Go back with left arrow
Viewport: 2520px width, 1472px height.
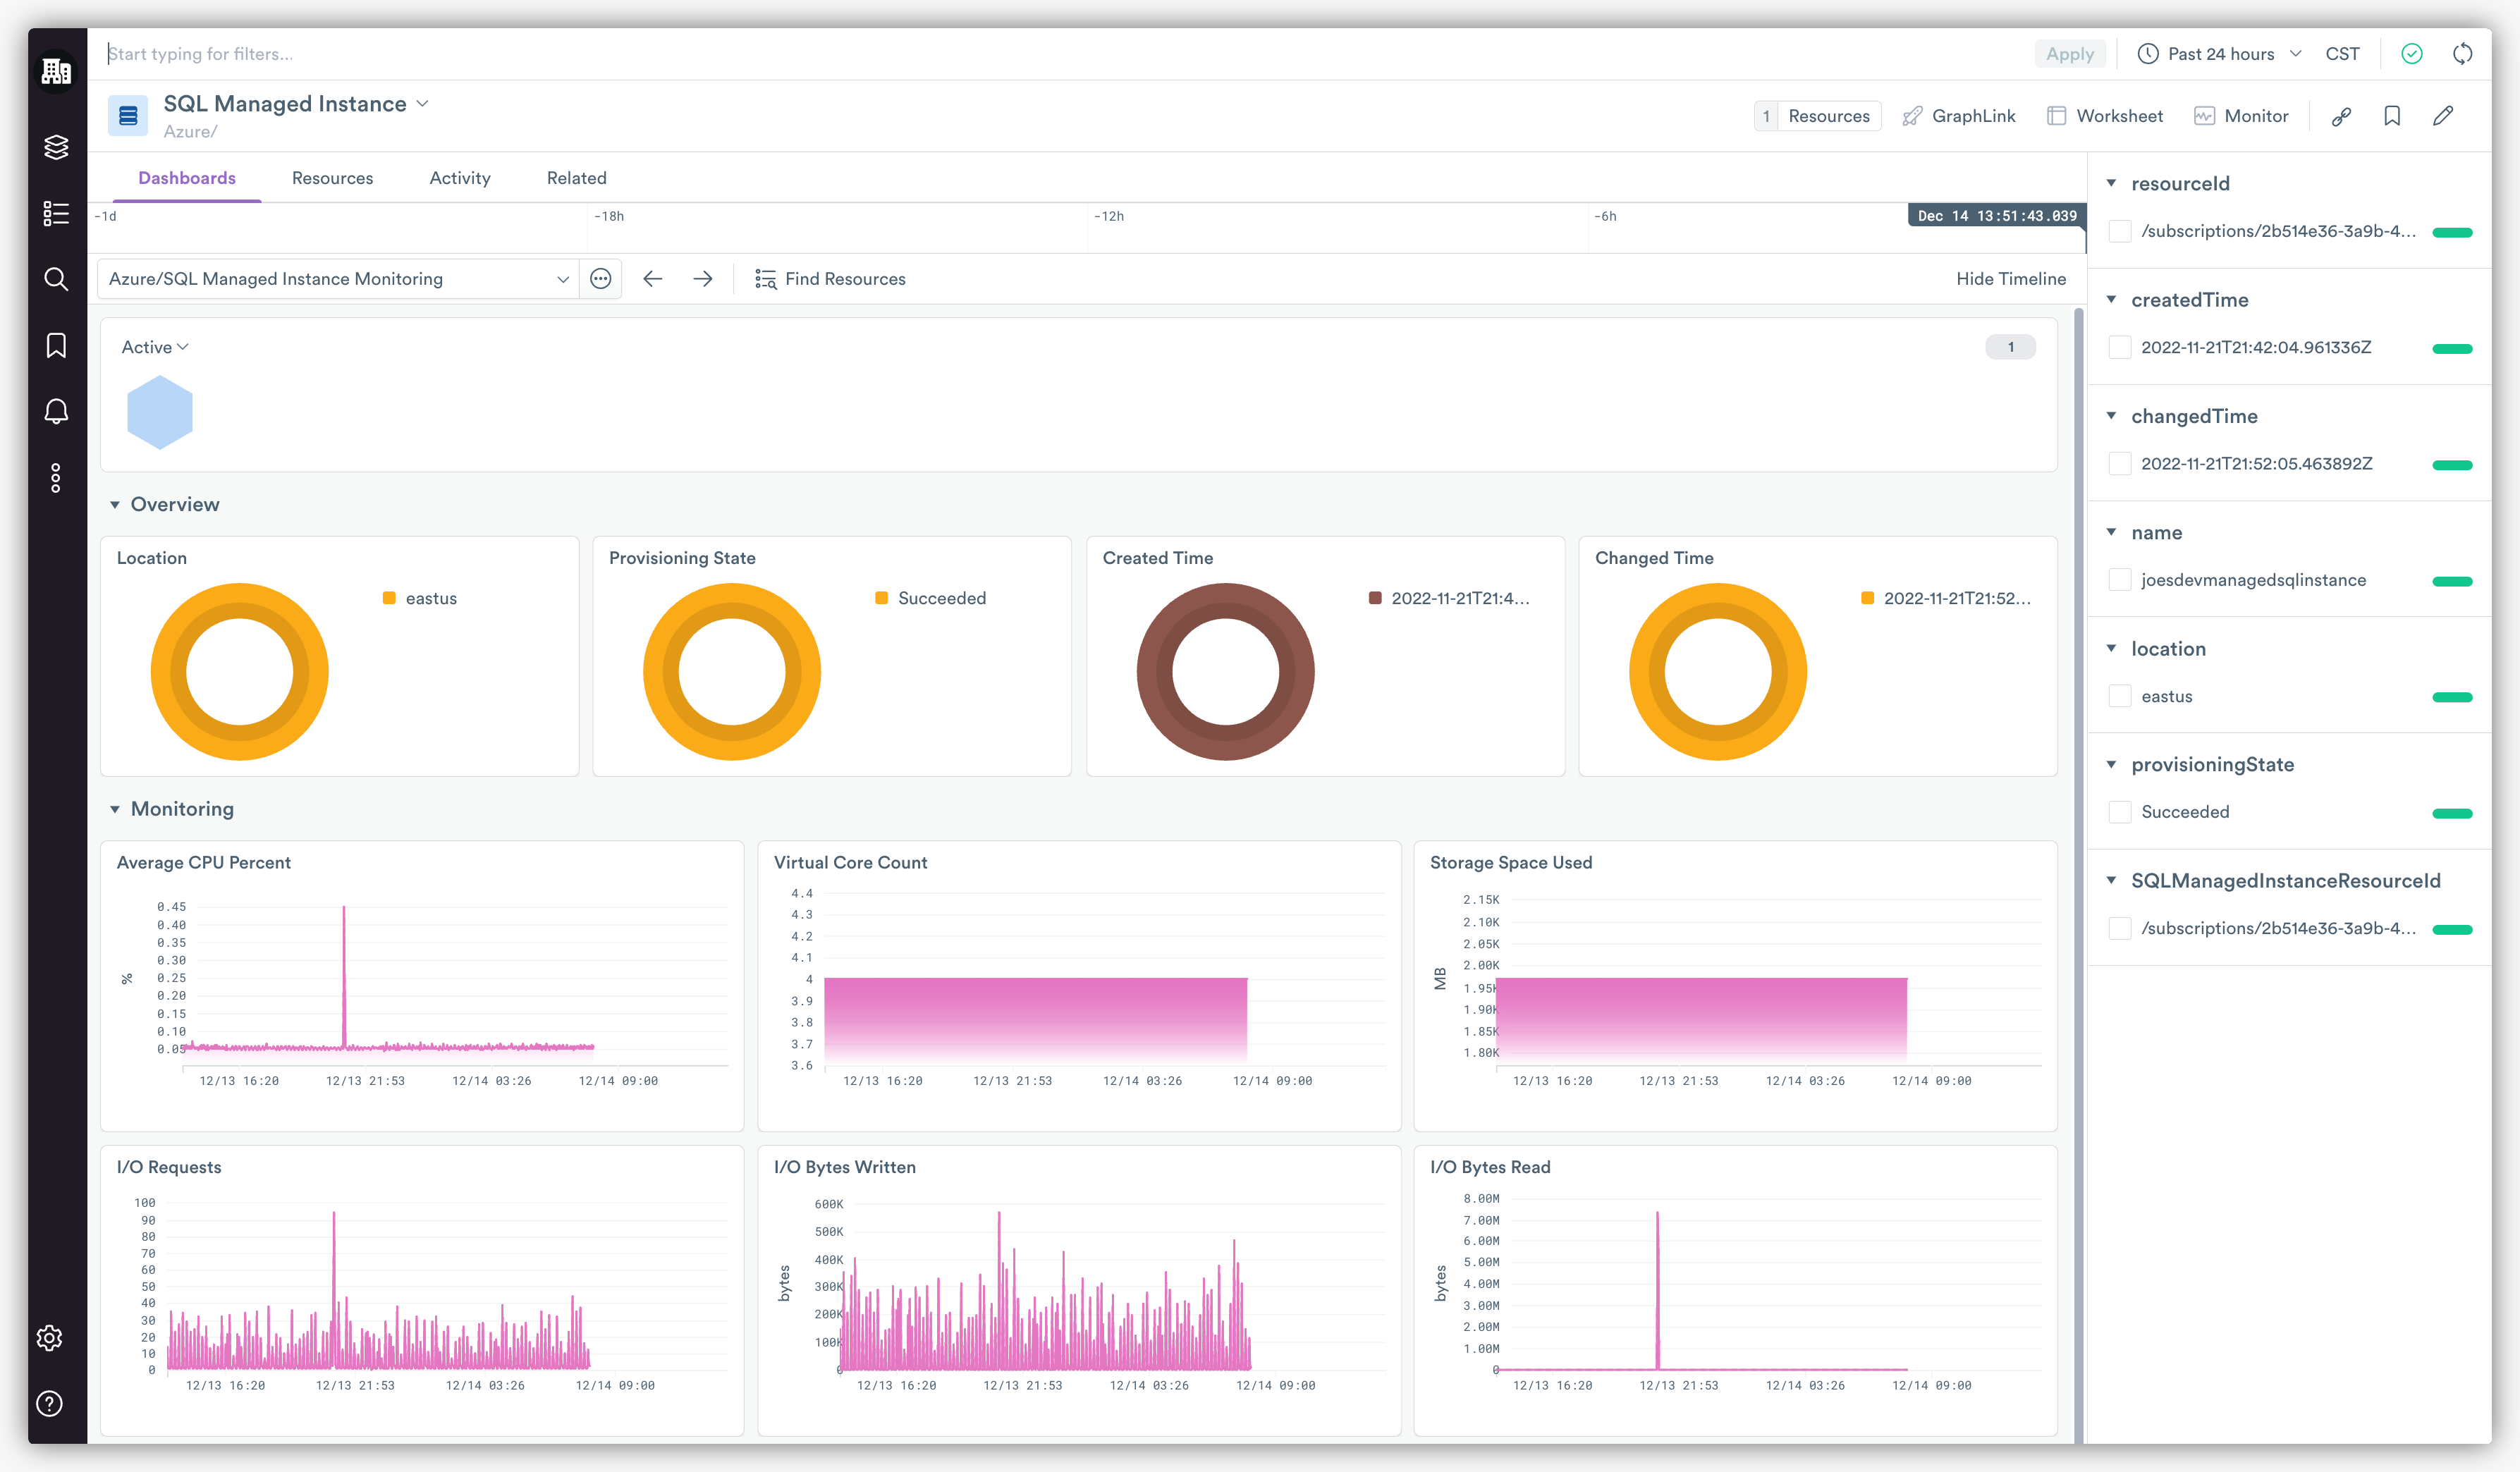point(652,279)
